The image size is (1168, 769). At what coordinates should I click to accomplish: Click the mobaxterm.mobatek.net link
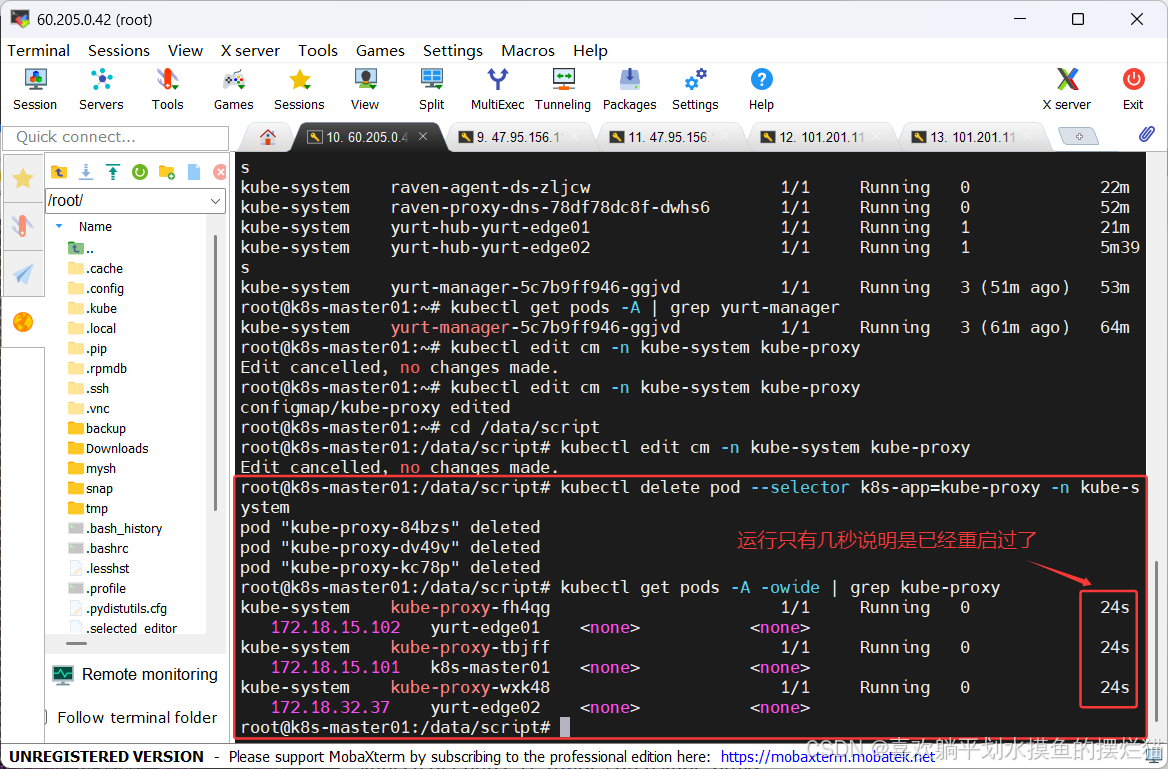pos(828,757)
